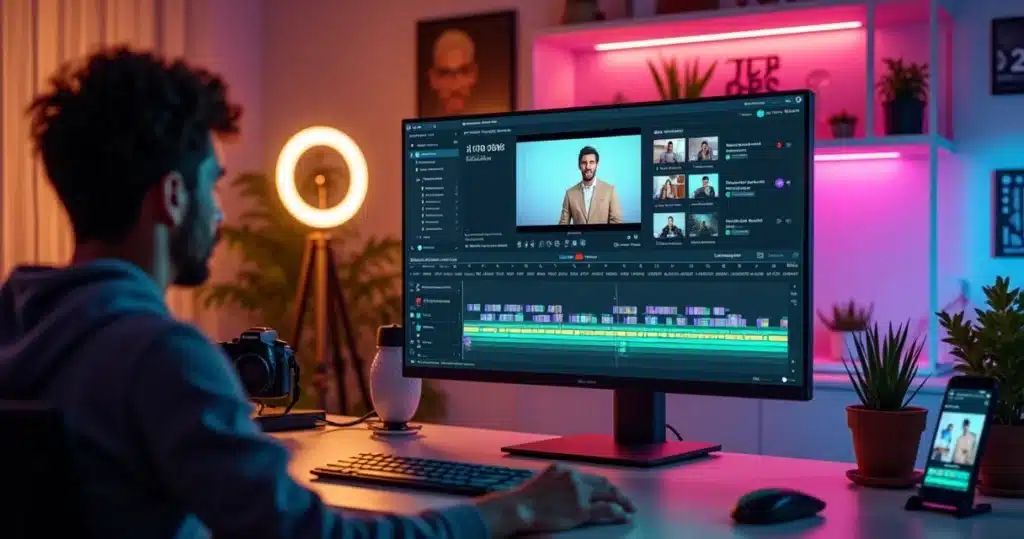Click the white round knob at the editor's bottom-right
Viewport: 1024px width, 539px height.
pos(785,380)
